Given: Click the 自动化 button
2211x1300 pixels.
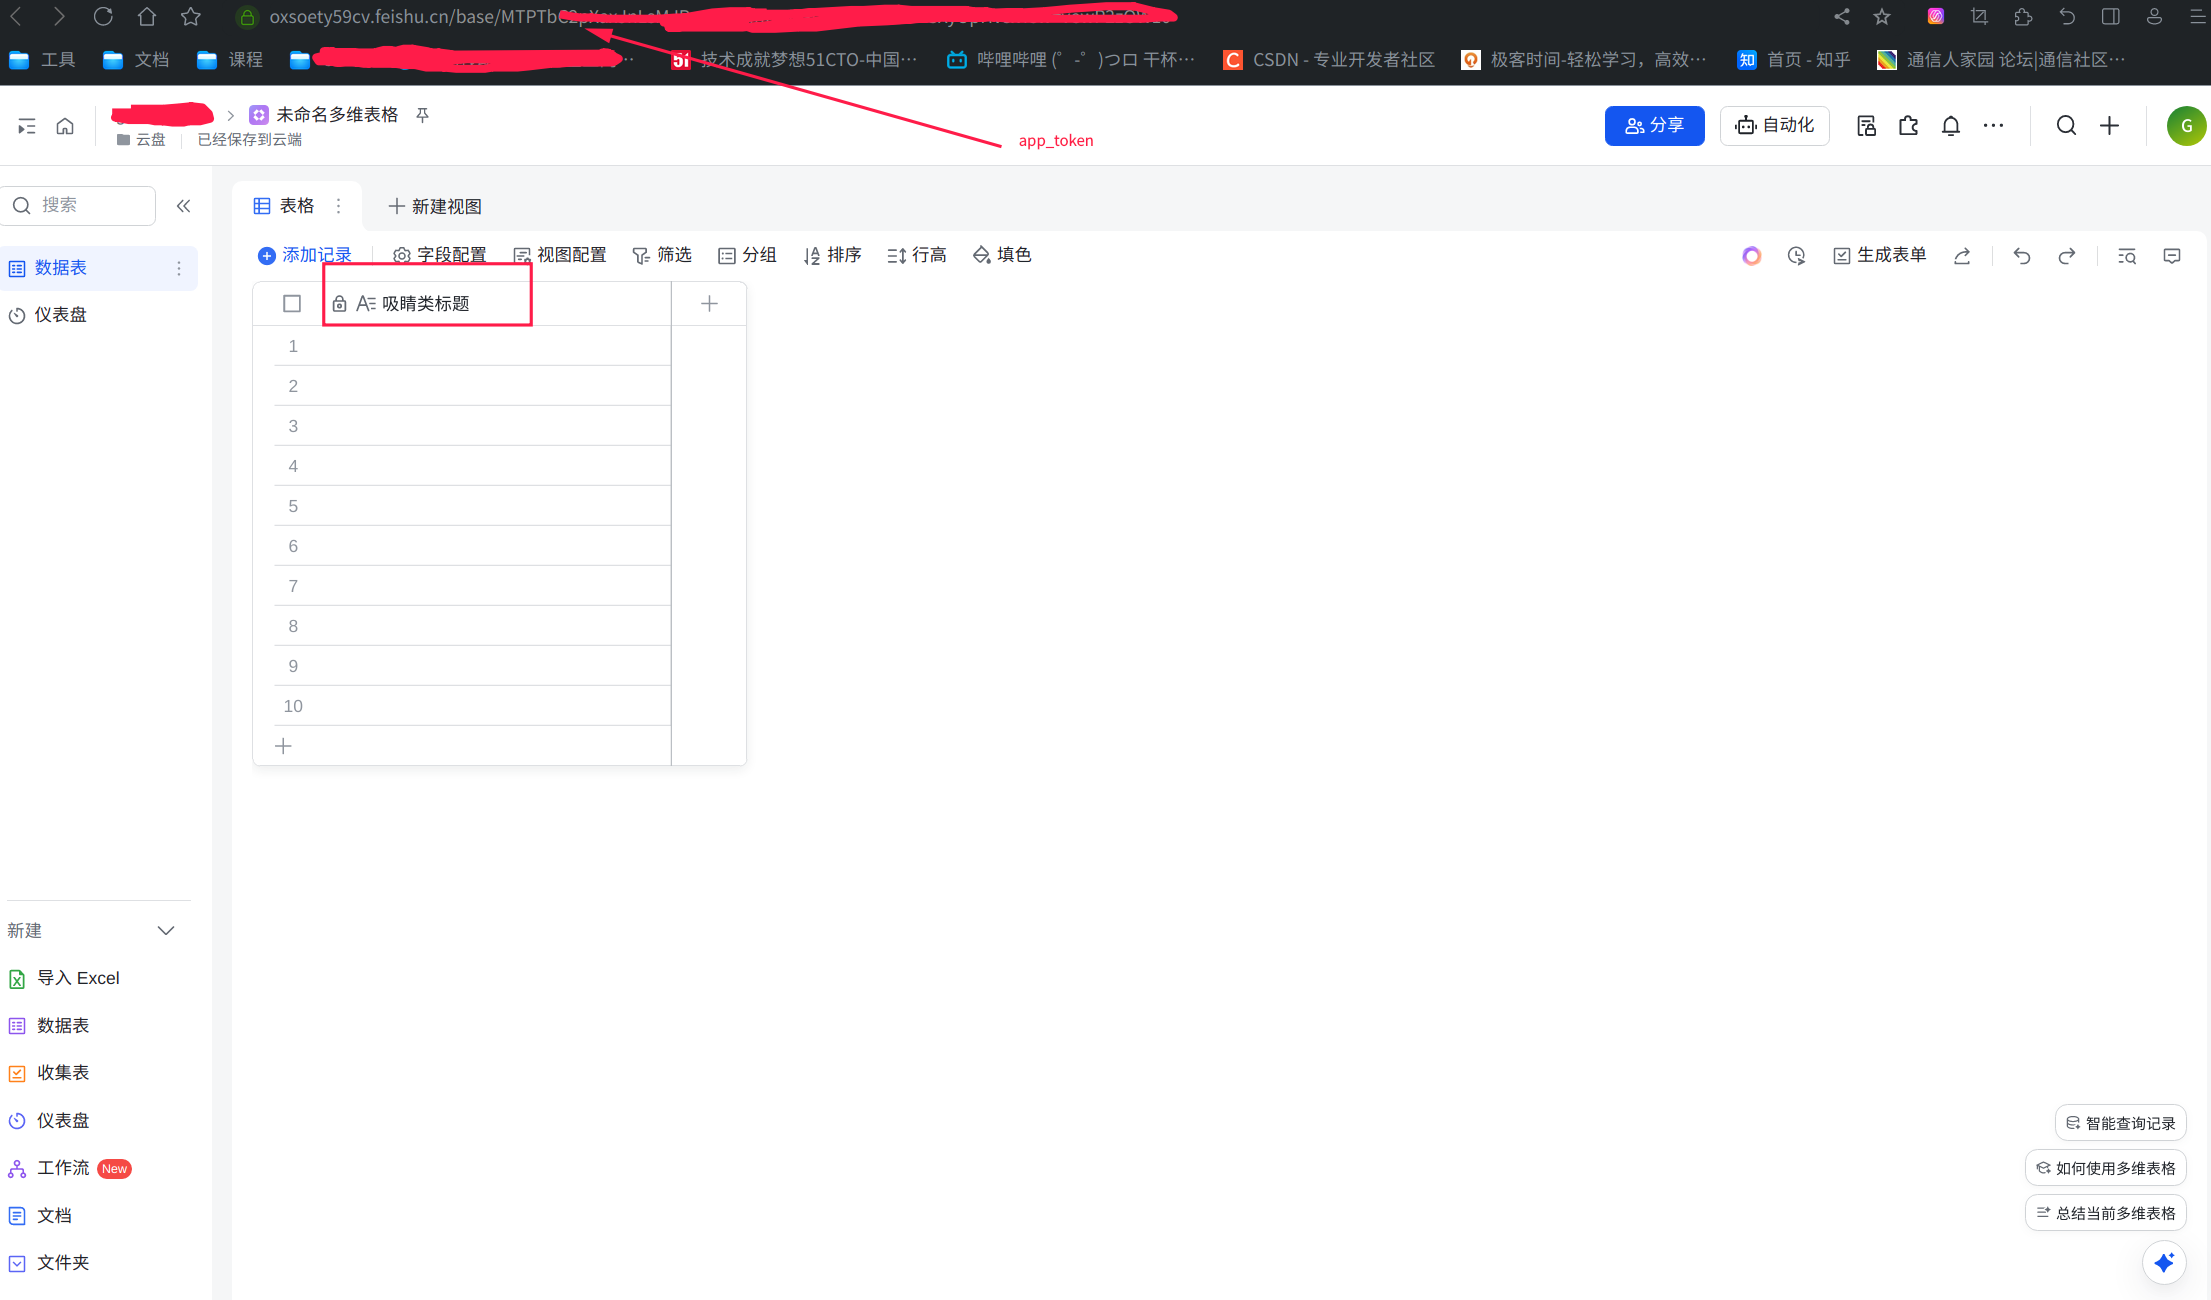Looking at the screenshot, I should (1774, 126).
